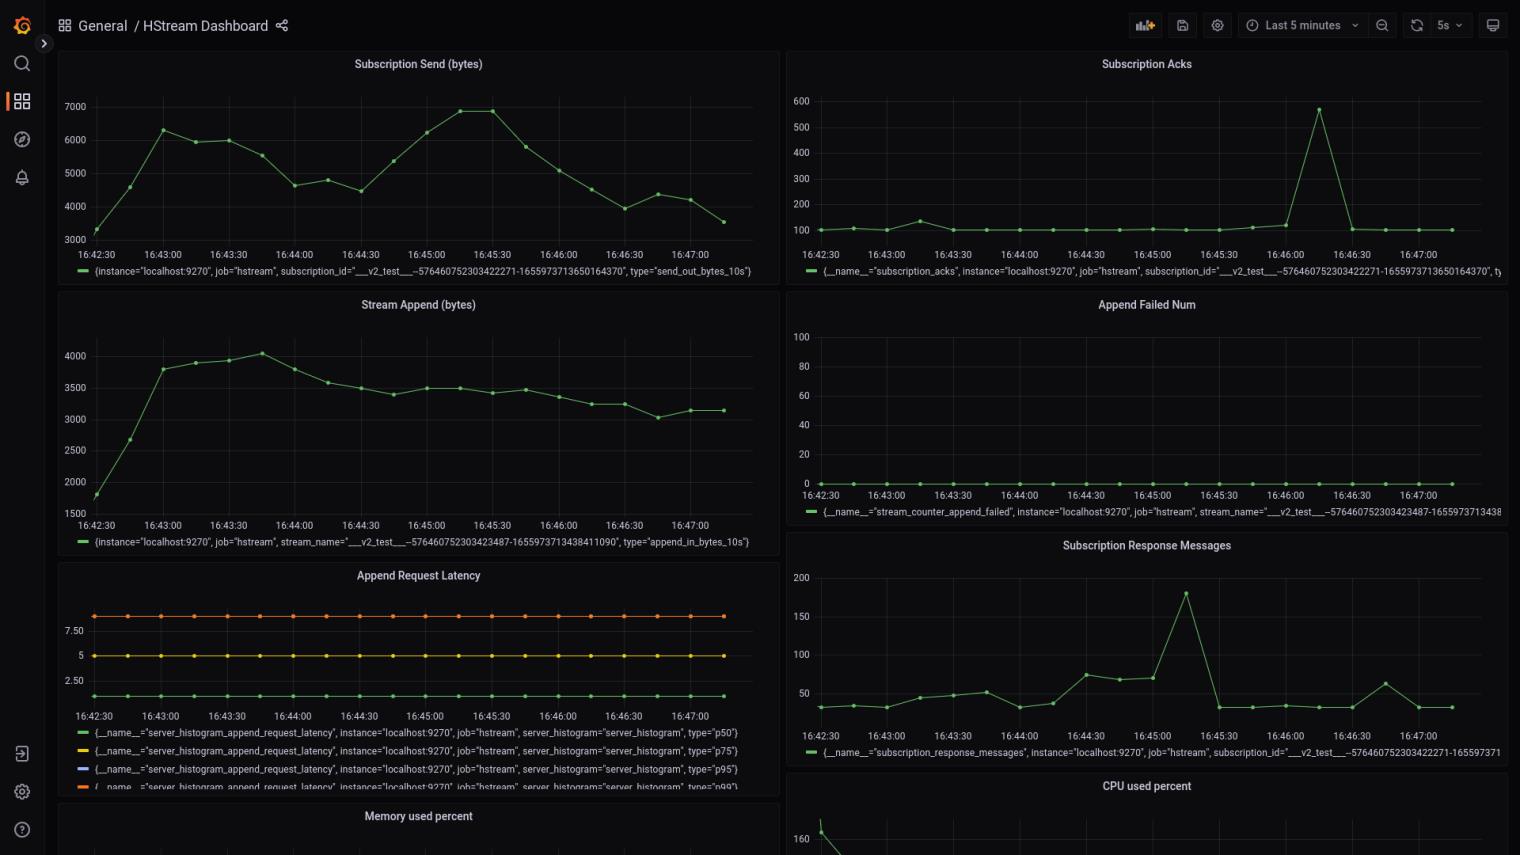
Task: Toggle the stream_counter_append_failed legend series
Action: pyautogui.click(x=1161, y=513)
